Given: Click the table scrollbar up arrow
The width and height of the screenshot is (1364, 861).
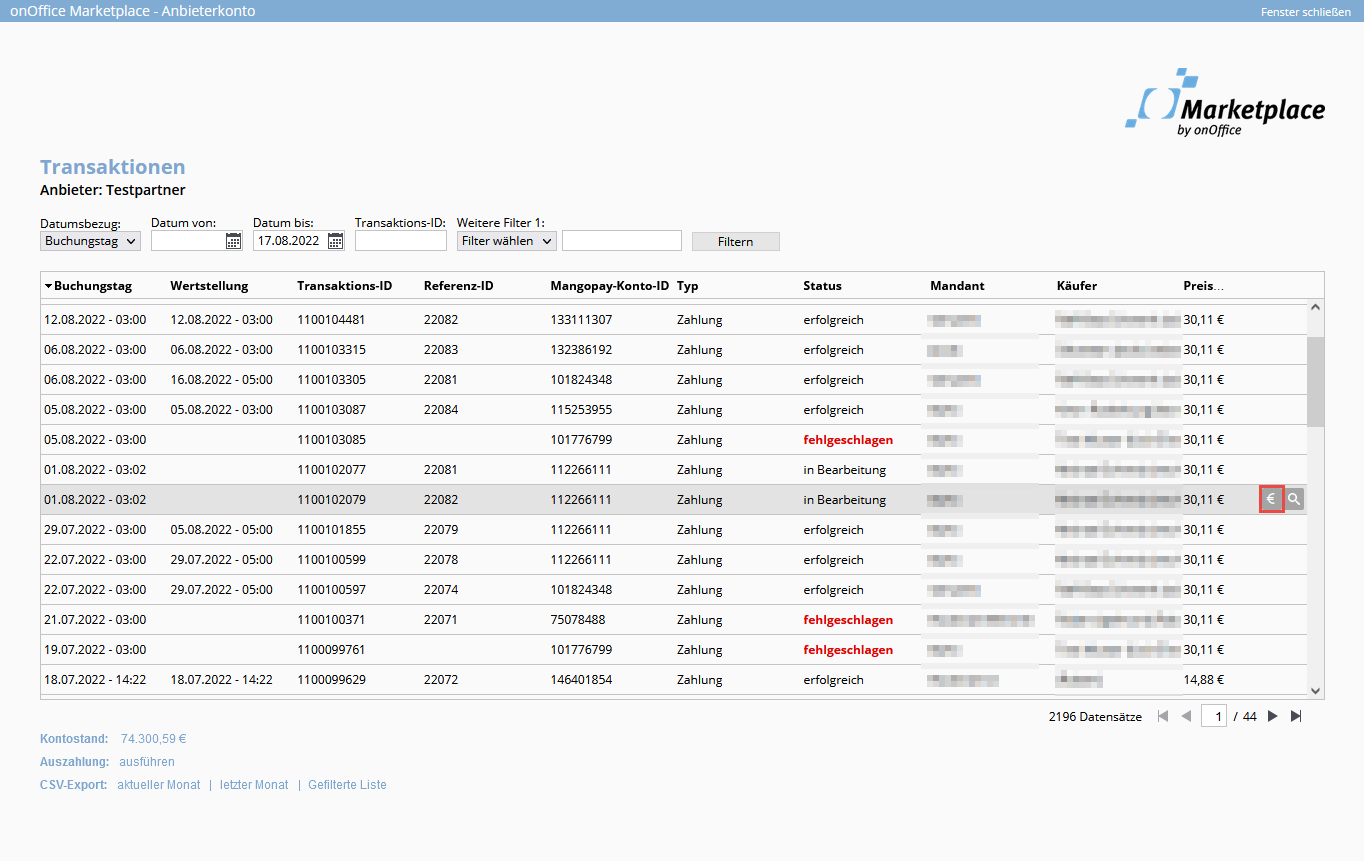Looking at the screenshot, I should click(1315, 308).
